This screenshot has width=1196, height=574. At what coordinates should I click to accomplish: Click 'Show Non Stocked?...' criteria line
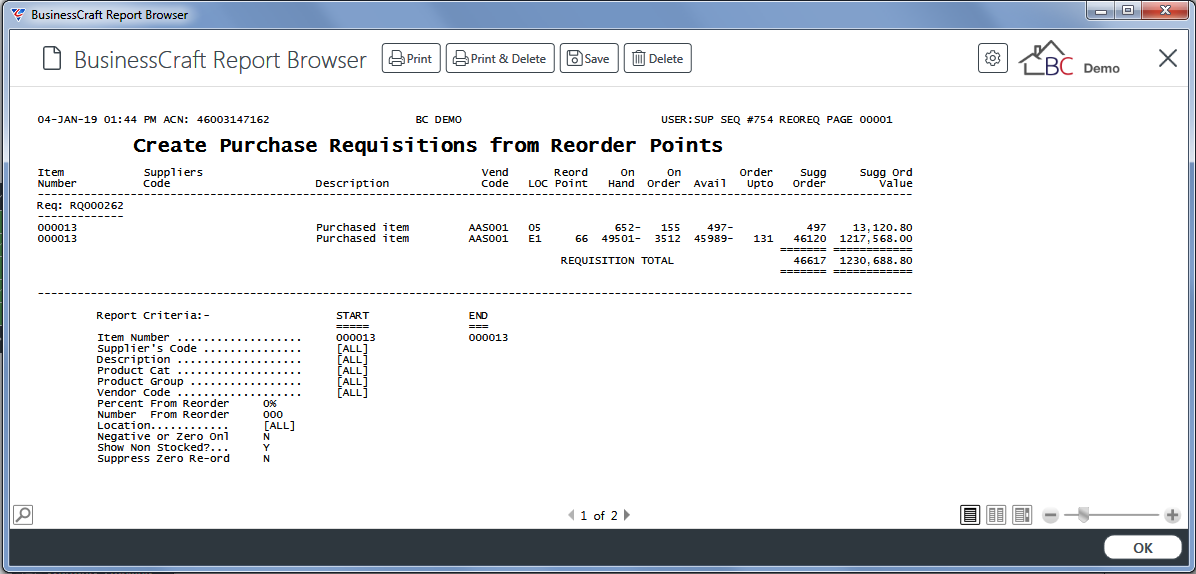[183, 447]
